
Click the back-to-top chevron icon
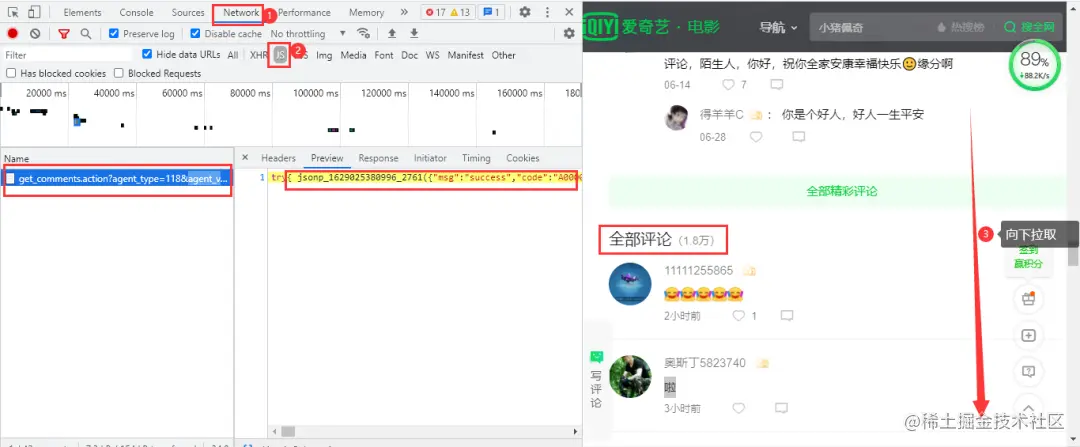click(1028, 407)
